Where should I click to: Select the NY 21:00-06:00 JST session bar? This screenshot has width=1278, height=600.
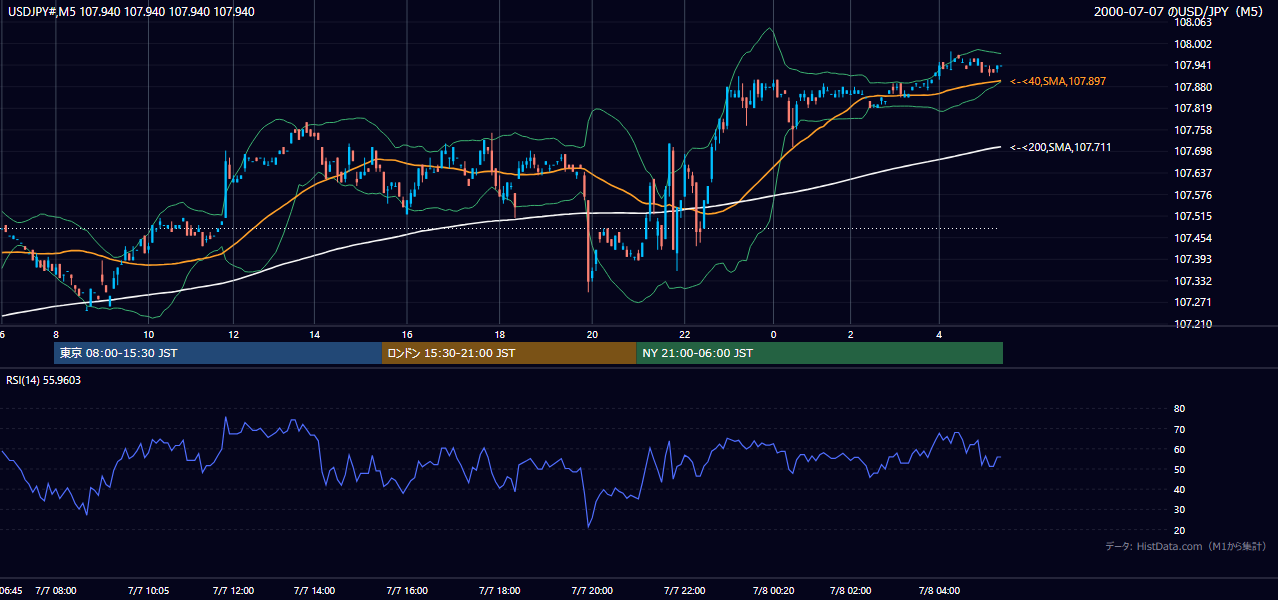click(x=819, y=353)
